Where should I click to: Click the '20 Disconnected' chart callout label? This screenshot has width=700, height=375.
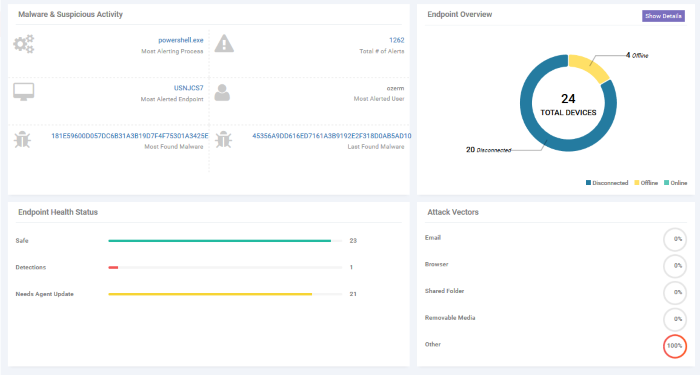[x=488, y=150]
